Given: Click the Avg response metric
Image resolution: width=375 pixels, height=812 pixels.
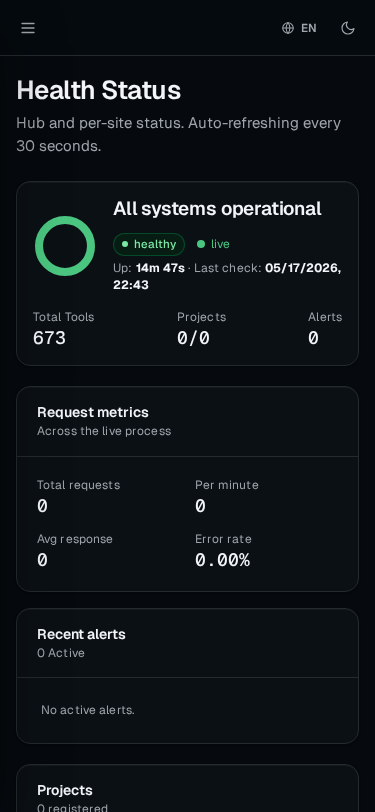Looking at the screenshot, I should (75, 550).
